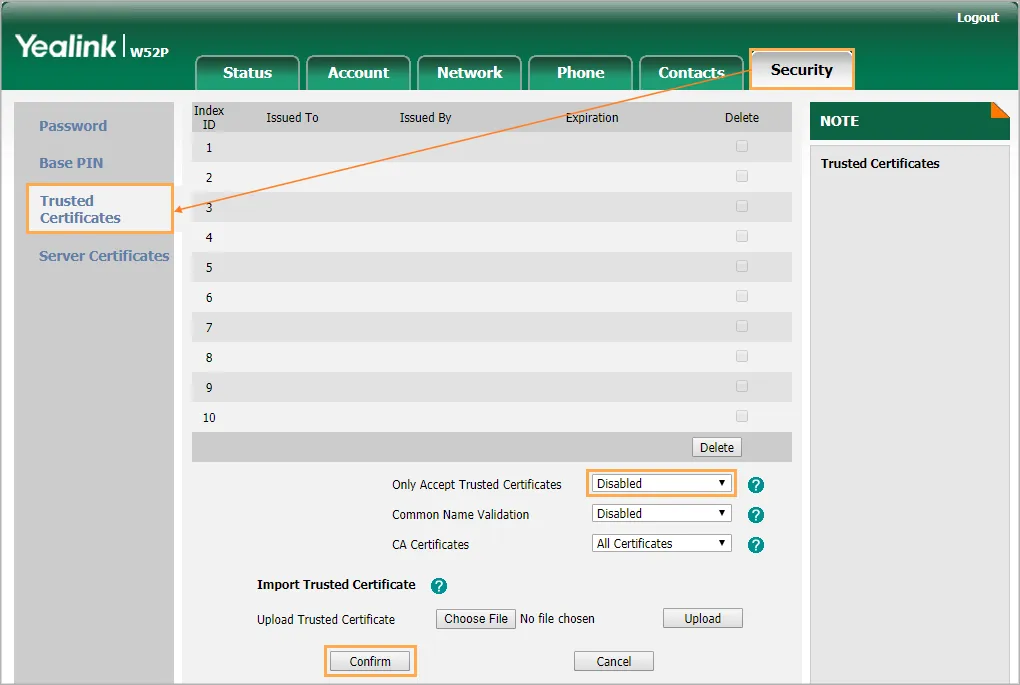Click the 'Index ID' column header
Image resolution: width=1020 pixels, height=685 pixels.
click(209, 118)
